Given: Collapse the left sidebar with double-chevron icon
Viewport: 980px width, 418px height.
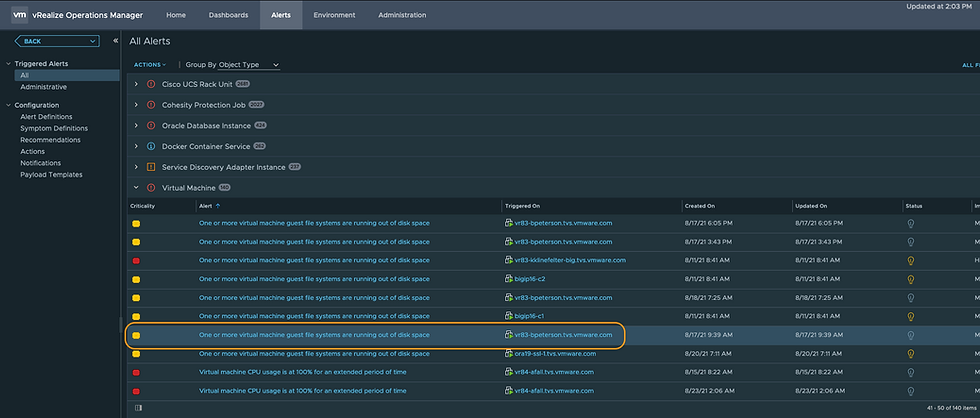Looking at the screenshot, I should (x=116, y=41).
